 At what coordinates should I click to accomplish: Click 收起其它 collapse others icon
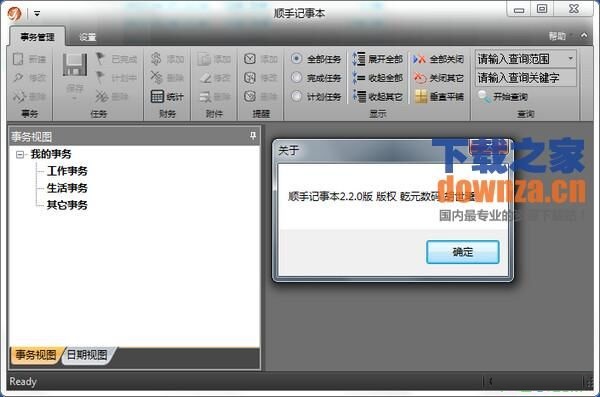click(359, 96)
